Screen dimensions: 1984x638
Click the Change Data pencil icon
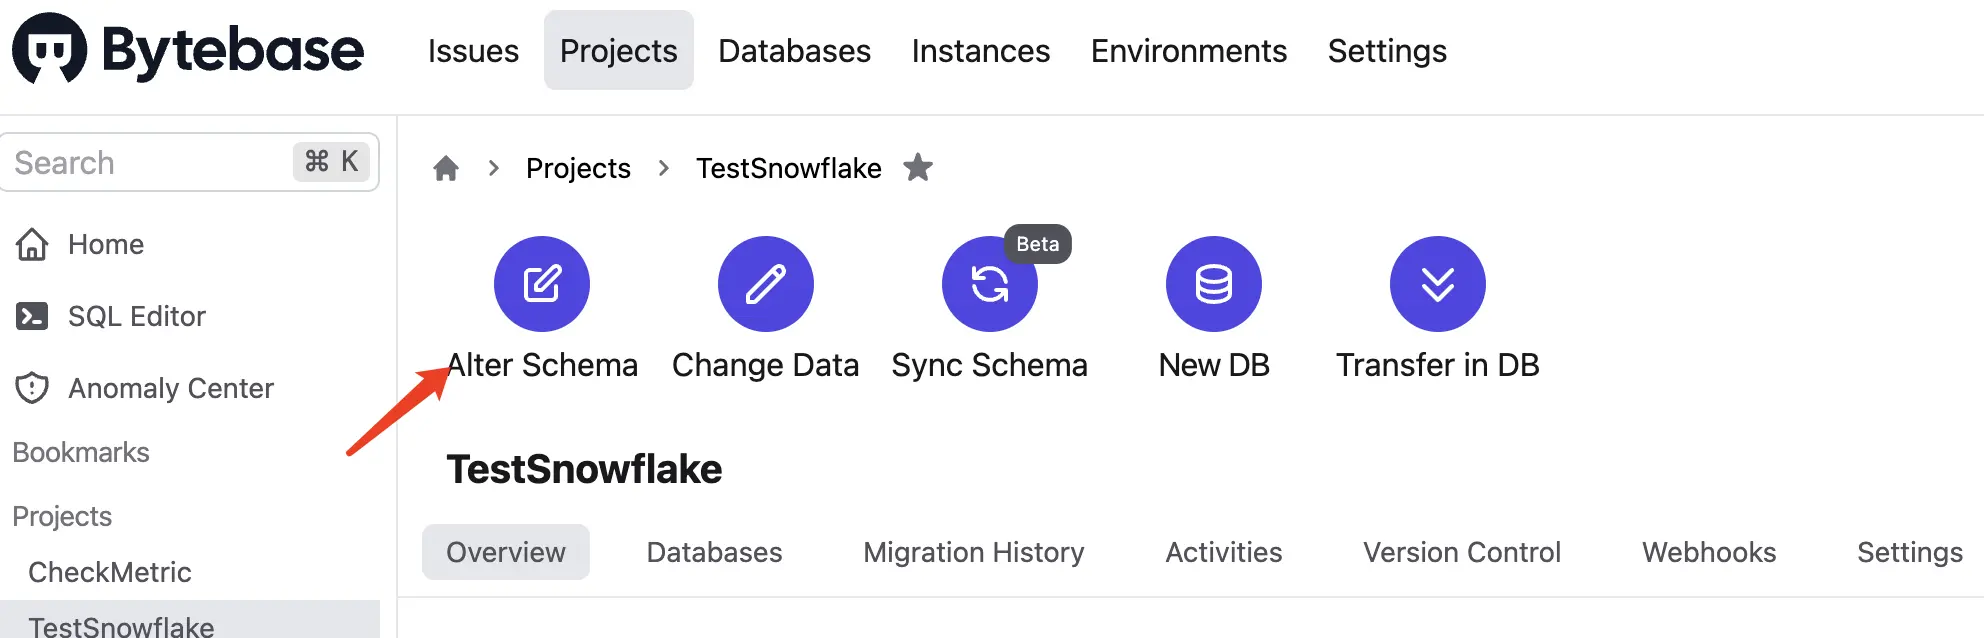tap(766, 284)
